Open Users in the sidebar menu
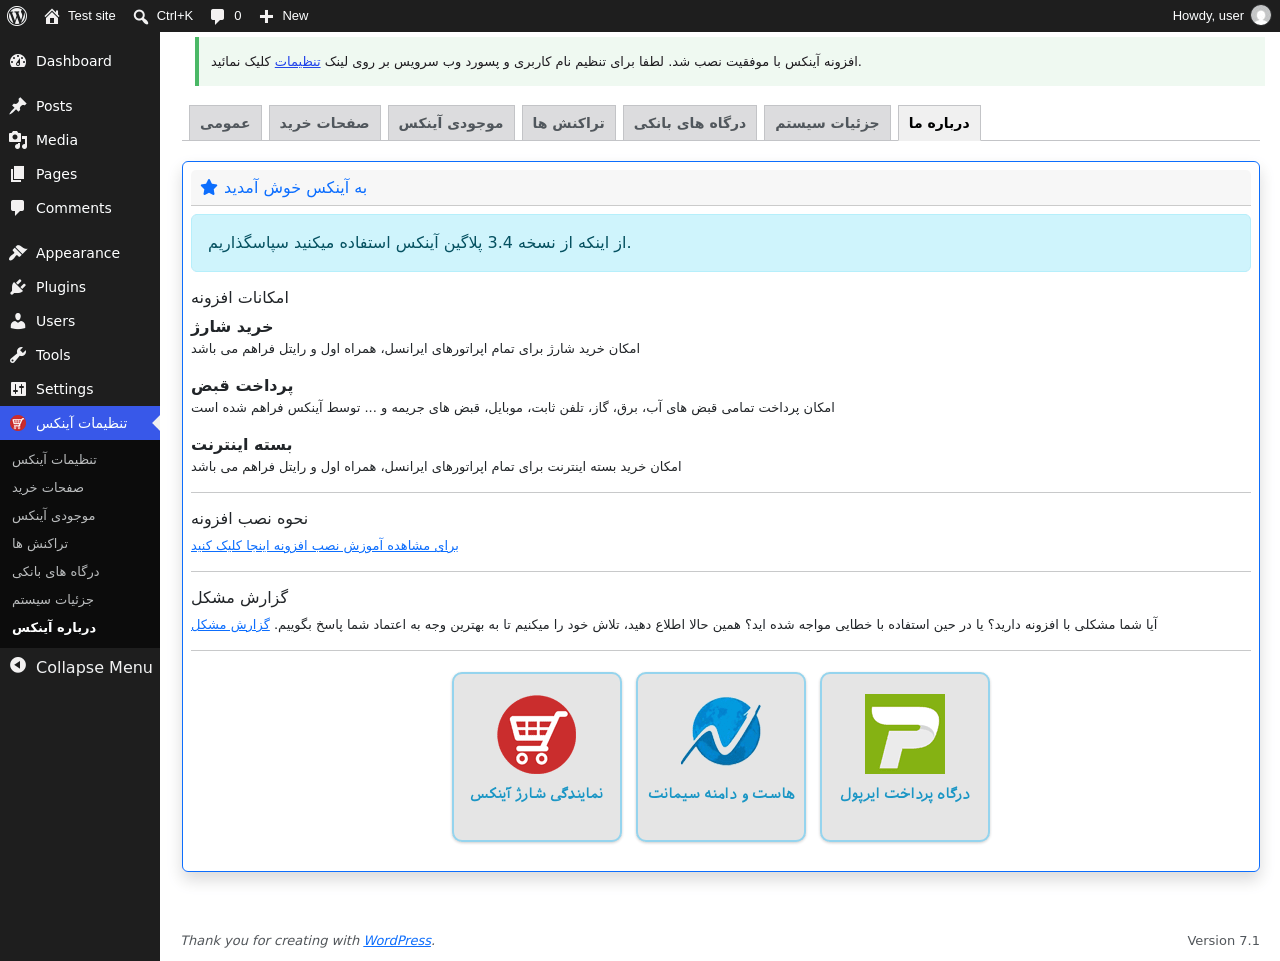Image resolution: width=1280 pixels, height=961 pixels. [x=80, y=321]
